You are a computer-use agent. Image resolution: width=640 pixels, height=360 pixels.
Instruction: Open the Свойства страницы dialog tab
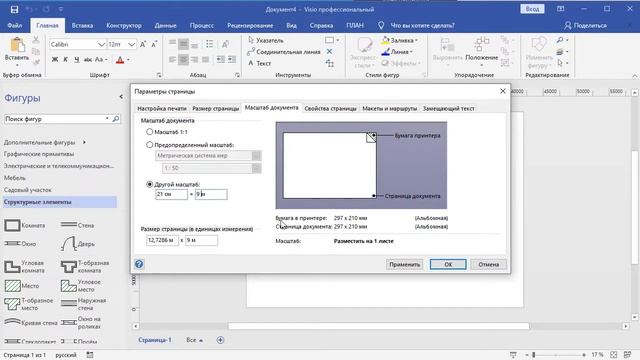click(330, 109)
